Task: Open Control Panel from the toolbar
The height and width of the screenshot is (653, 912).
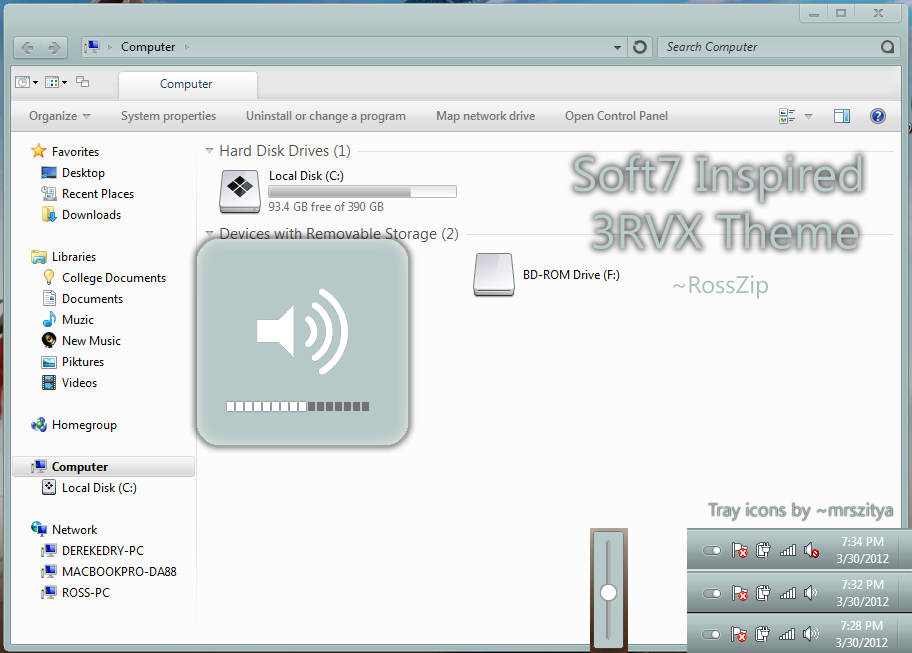Action: click(616, 115)
